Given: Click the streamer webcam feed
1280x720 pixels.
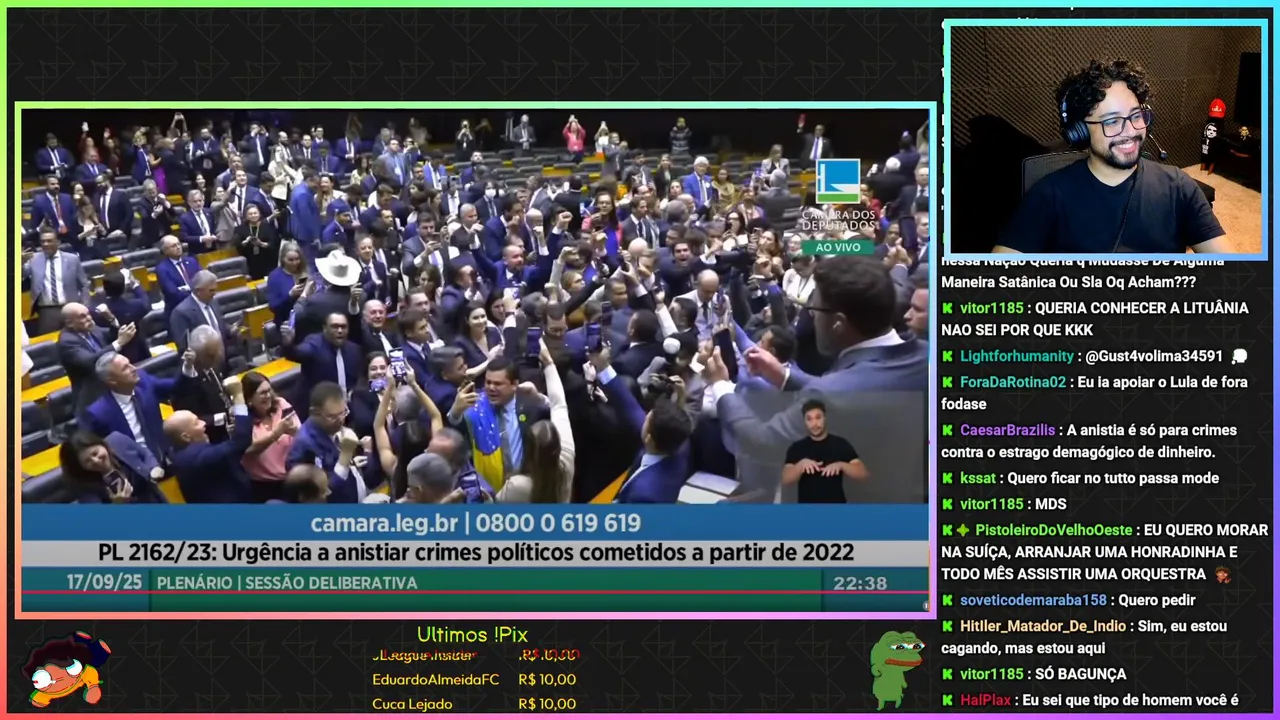Looking at the screenshot, I should (x=1106, y=140).
